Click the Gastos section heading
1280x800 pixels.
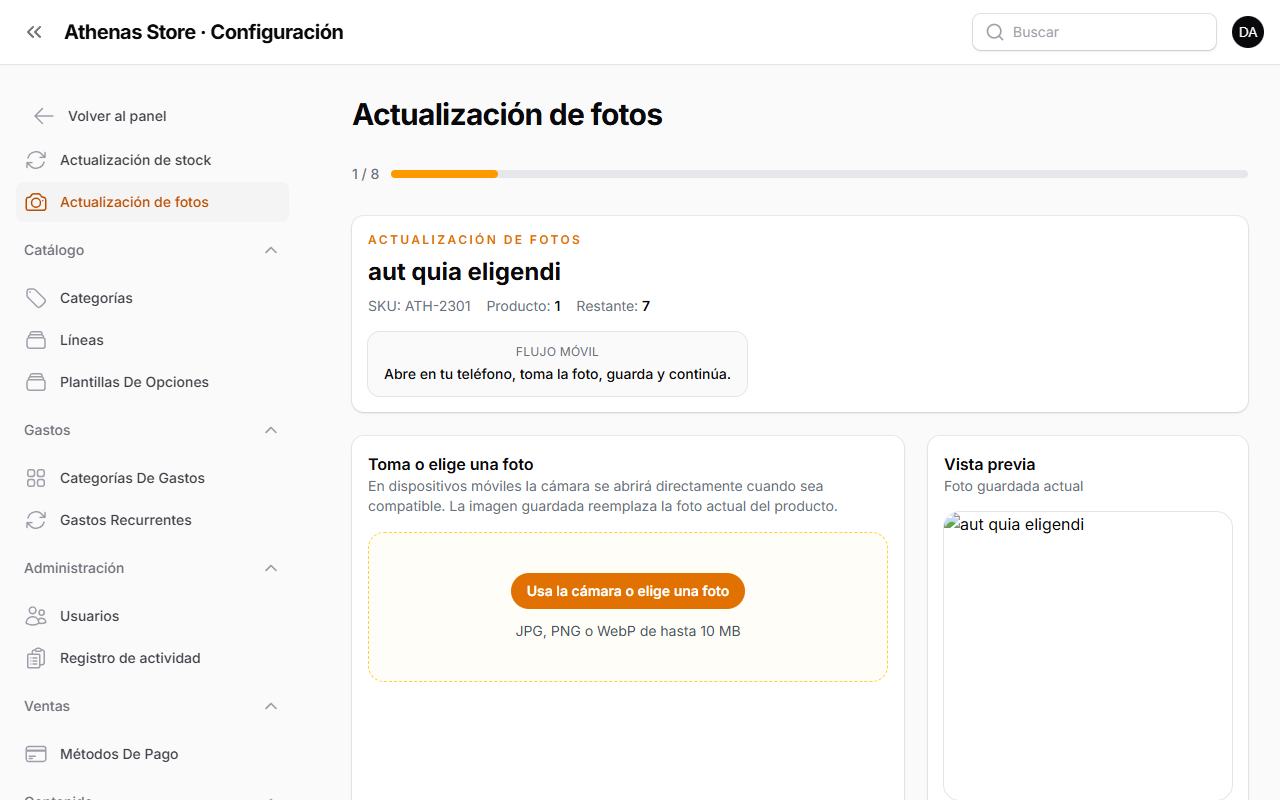[47, 430]
